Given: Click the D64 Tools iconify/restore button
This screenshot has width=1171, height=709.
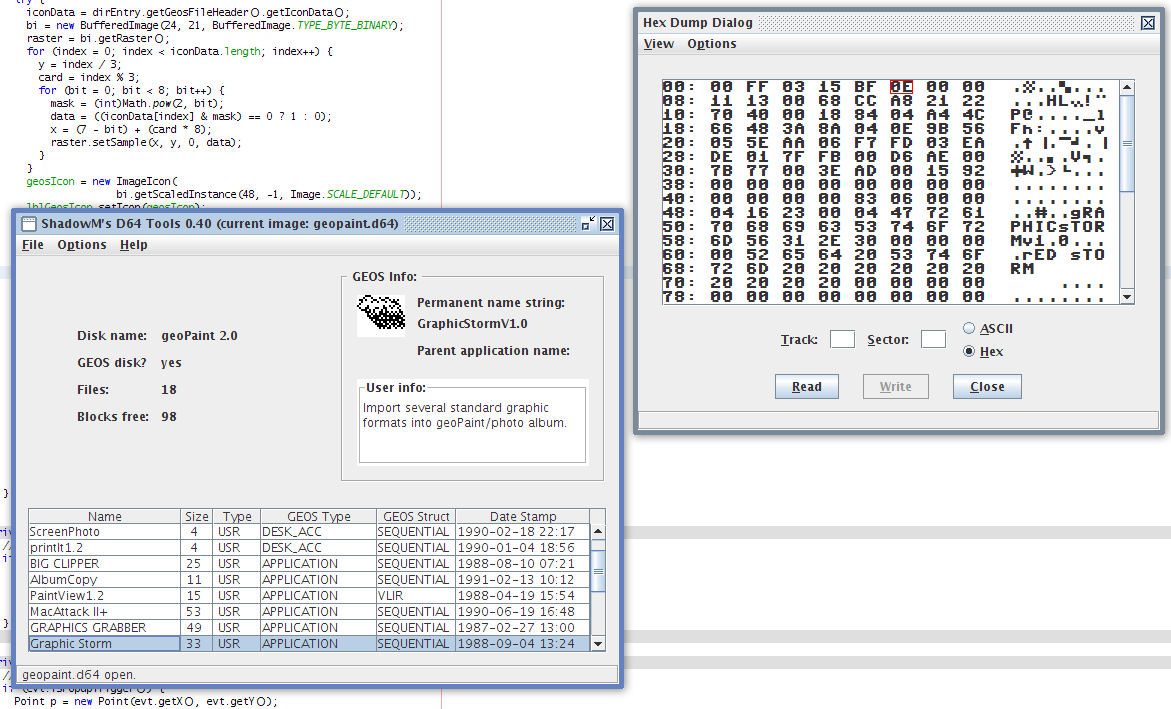Looking at the screenshot, I should [x=588, y=224].
